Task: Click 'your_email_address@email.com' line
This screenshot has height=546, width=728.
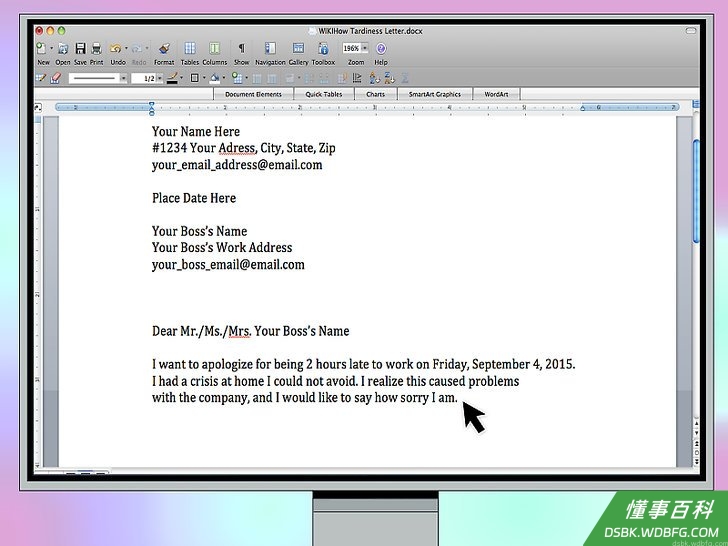Action: (x=237, y=165)
